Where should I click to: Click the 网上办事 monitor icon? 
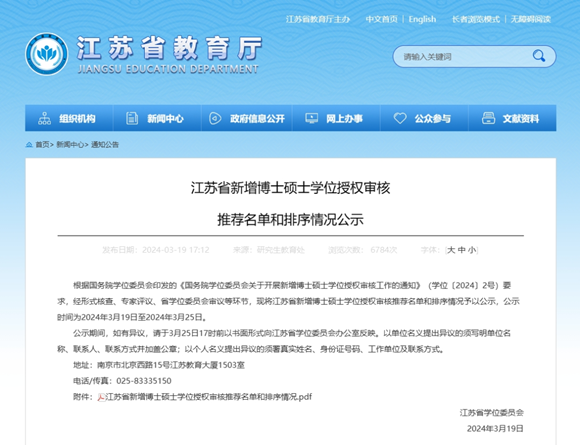click(311, 118)
